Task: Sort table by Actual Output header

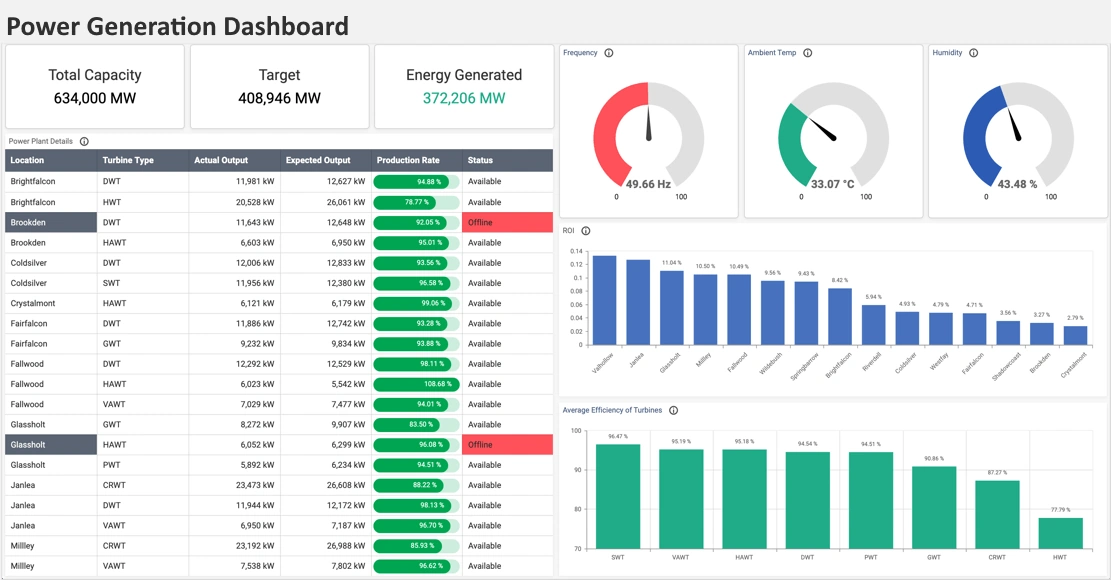Action: pyautogui.click(x=225, y=160)
